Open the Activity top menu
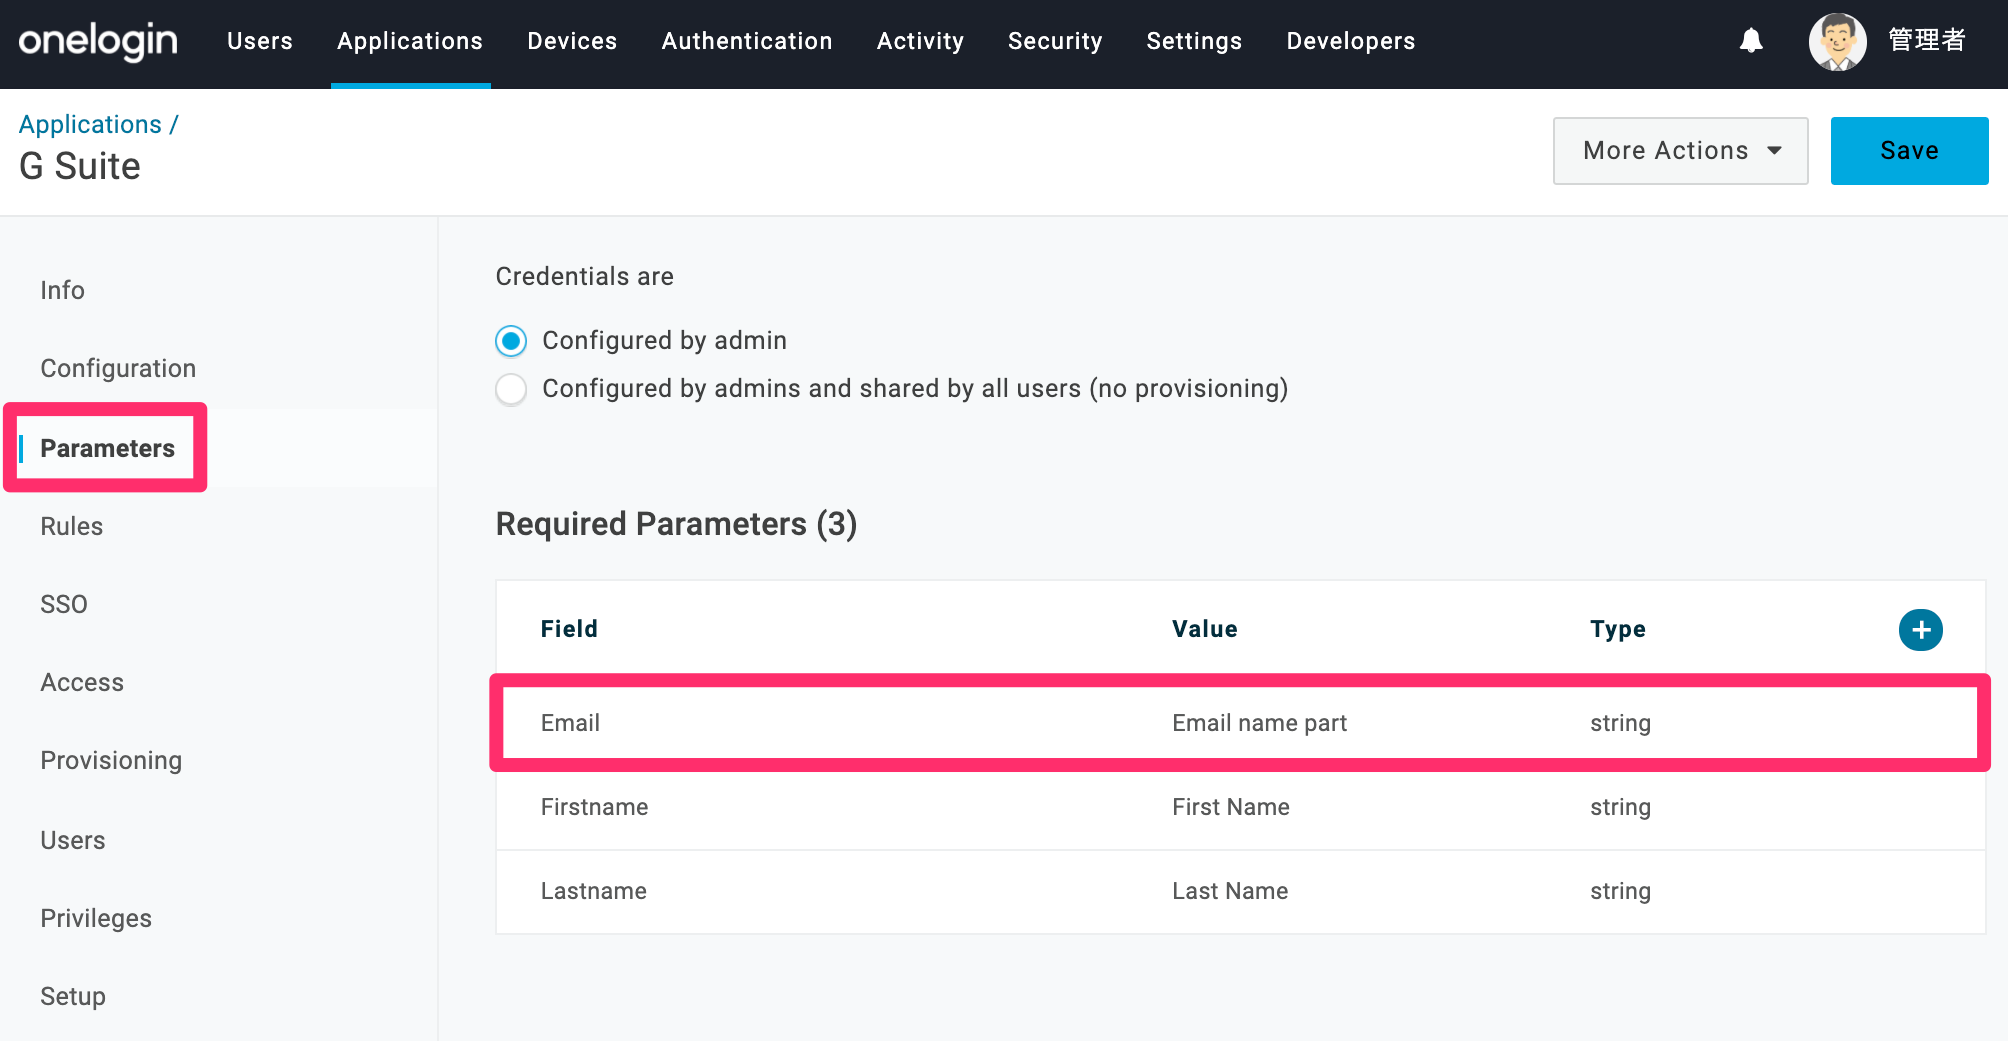 click(920, 41)
